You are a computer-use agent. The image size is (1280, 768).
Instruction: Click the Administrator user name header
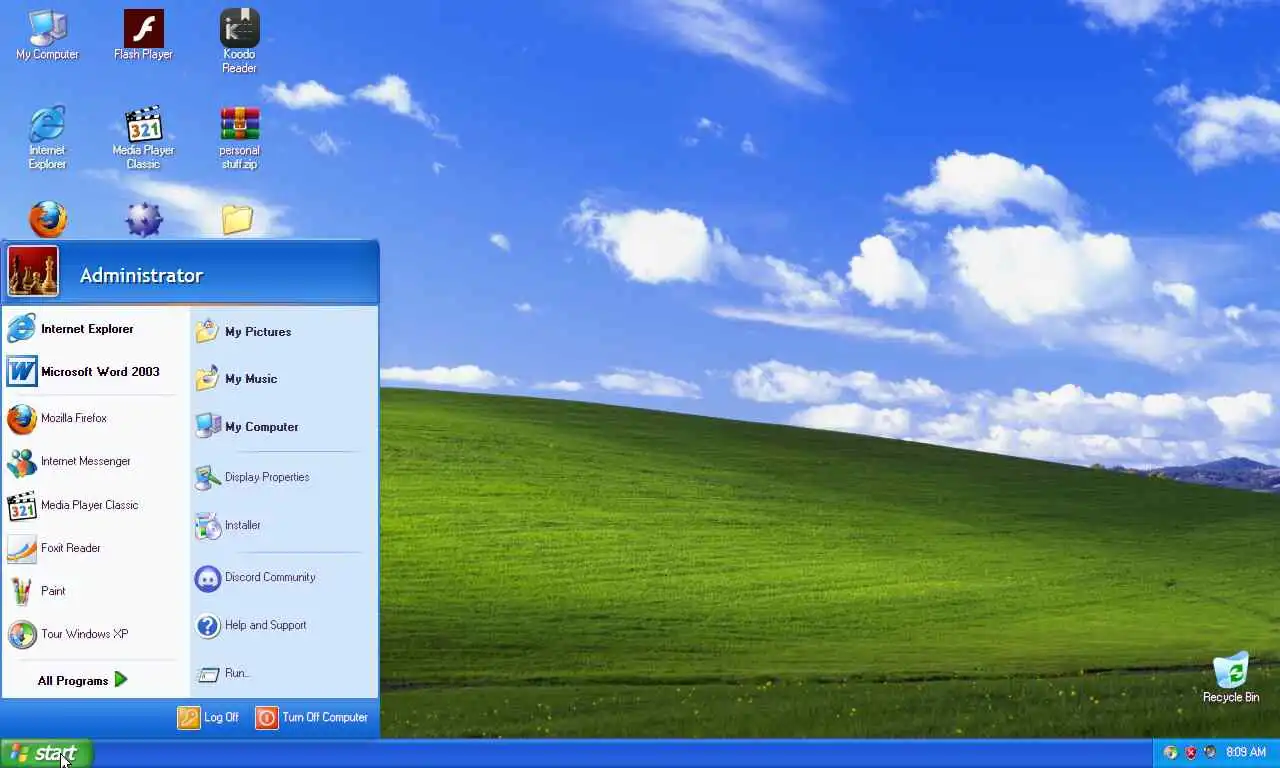[141, 275]
